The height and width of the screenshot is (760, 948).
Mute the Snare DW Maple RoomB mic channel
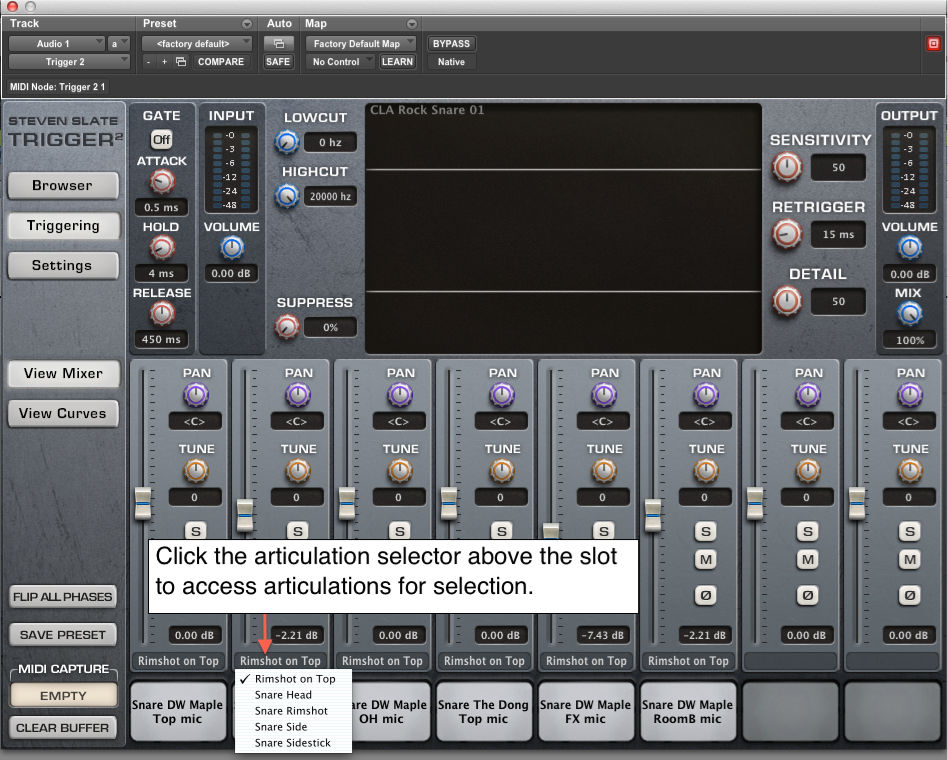(x=706, y=560)
